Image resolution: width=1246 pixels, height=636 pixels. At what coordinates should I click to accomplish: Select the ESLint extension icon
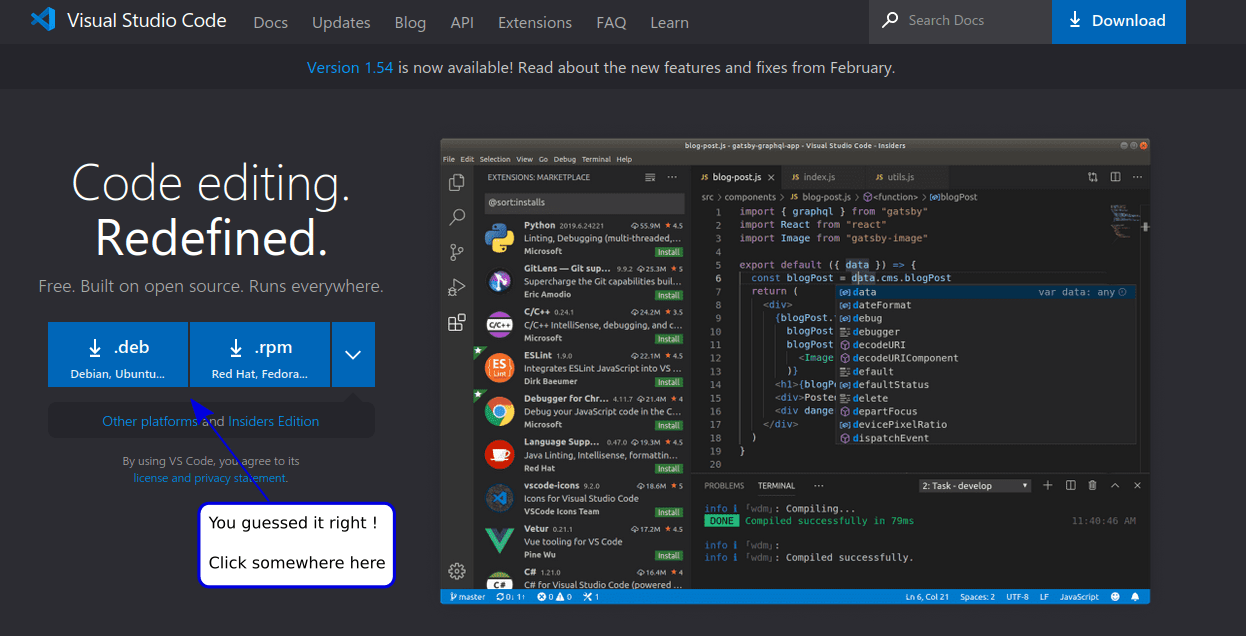tap(500, 368)
